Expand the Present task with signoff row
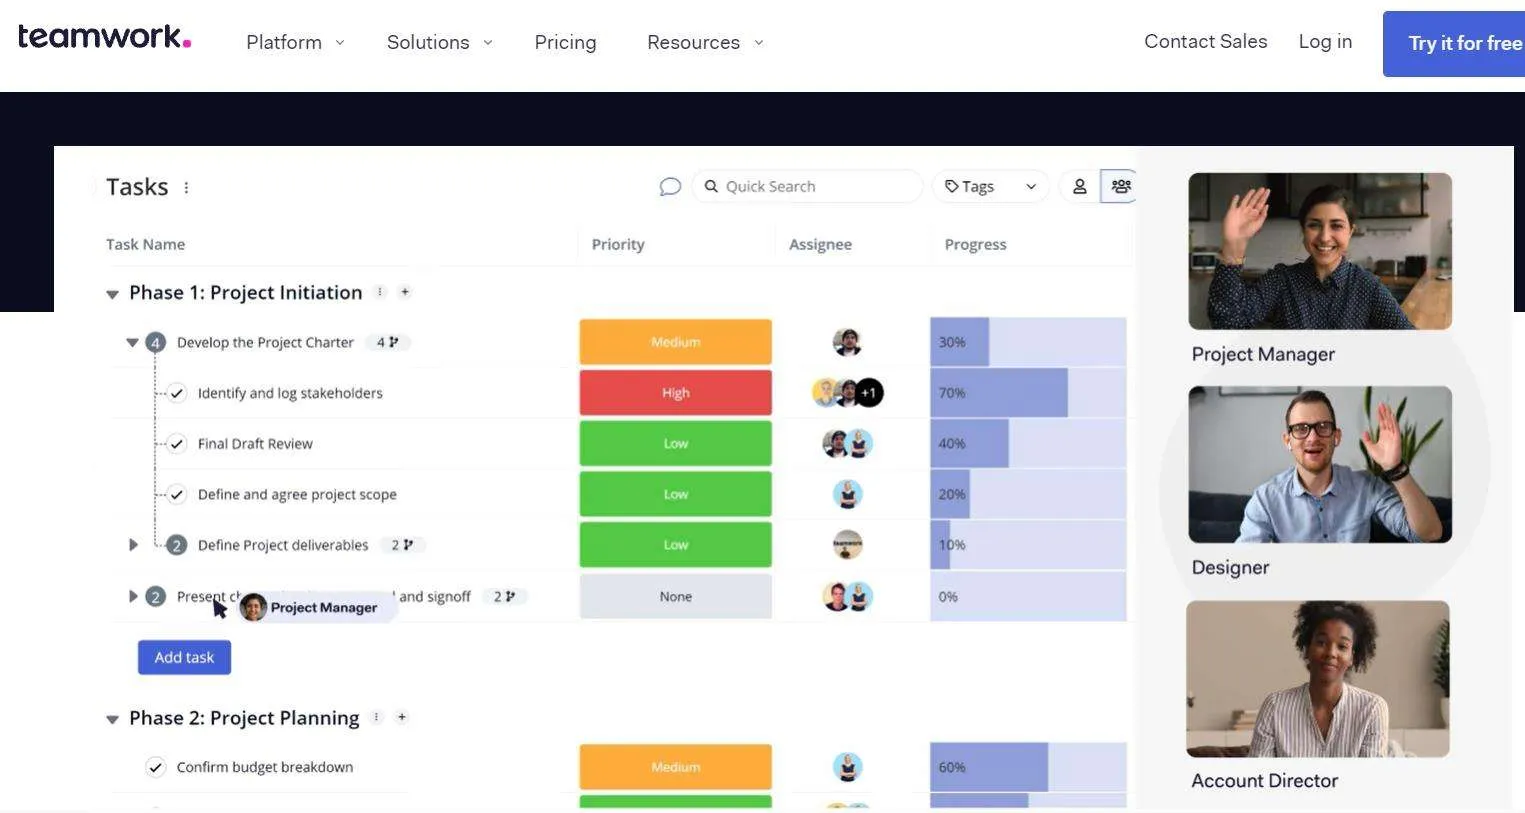The image size is (1525, 813). (133, 596)
